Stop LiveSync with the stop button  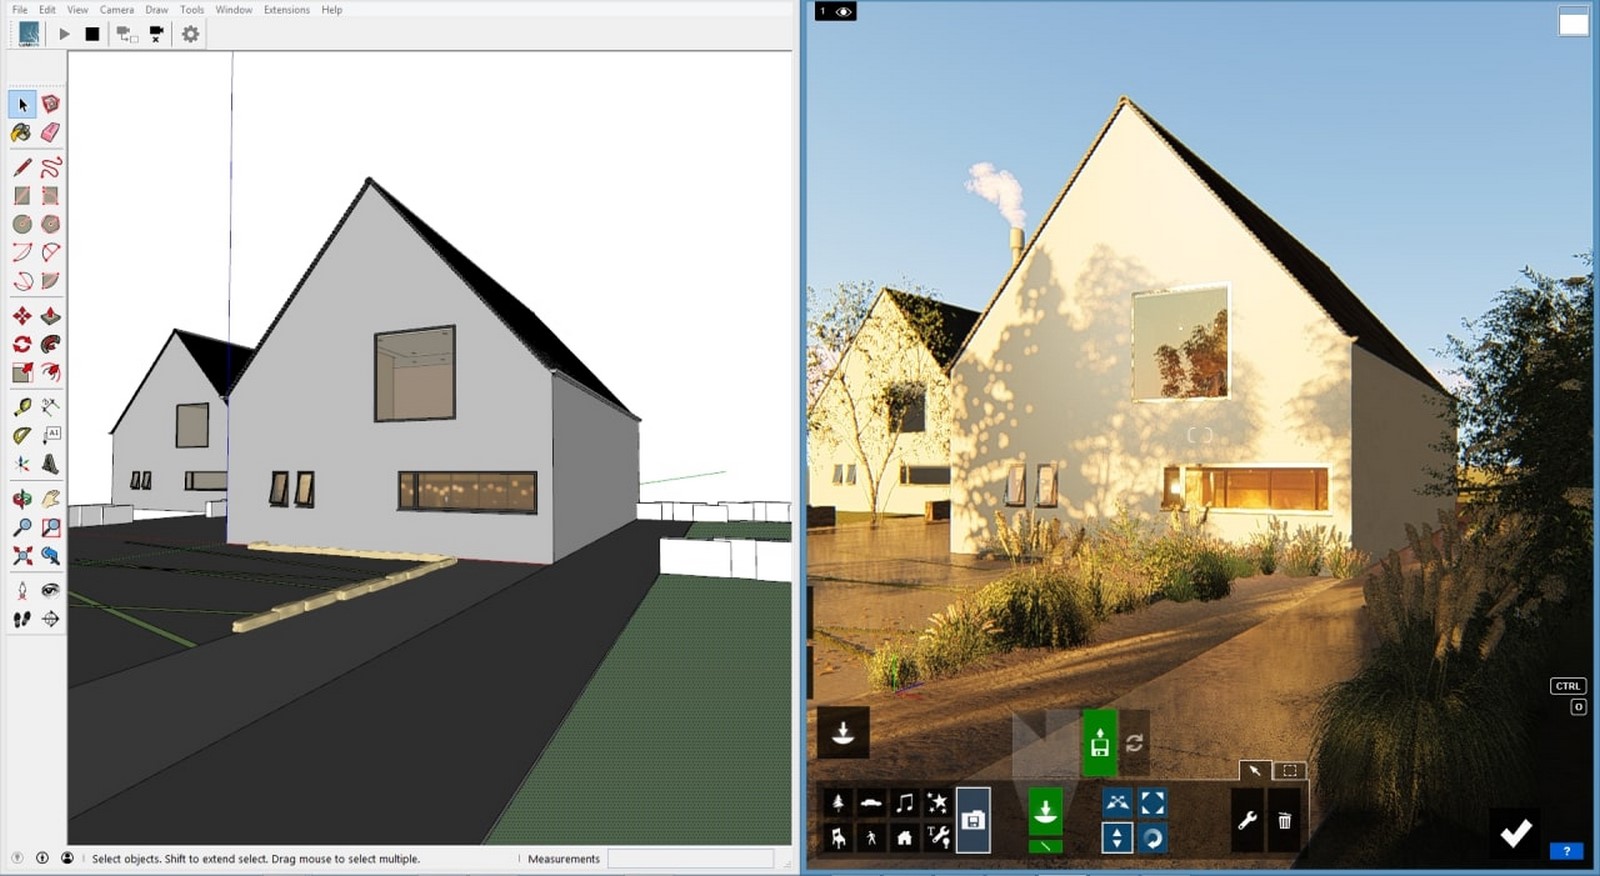coord(92,34)
